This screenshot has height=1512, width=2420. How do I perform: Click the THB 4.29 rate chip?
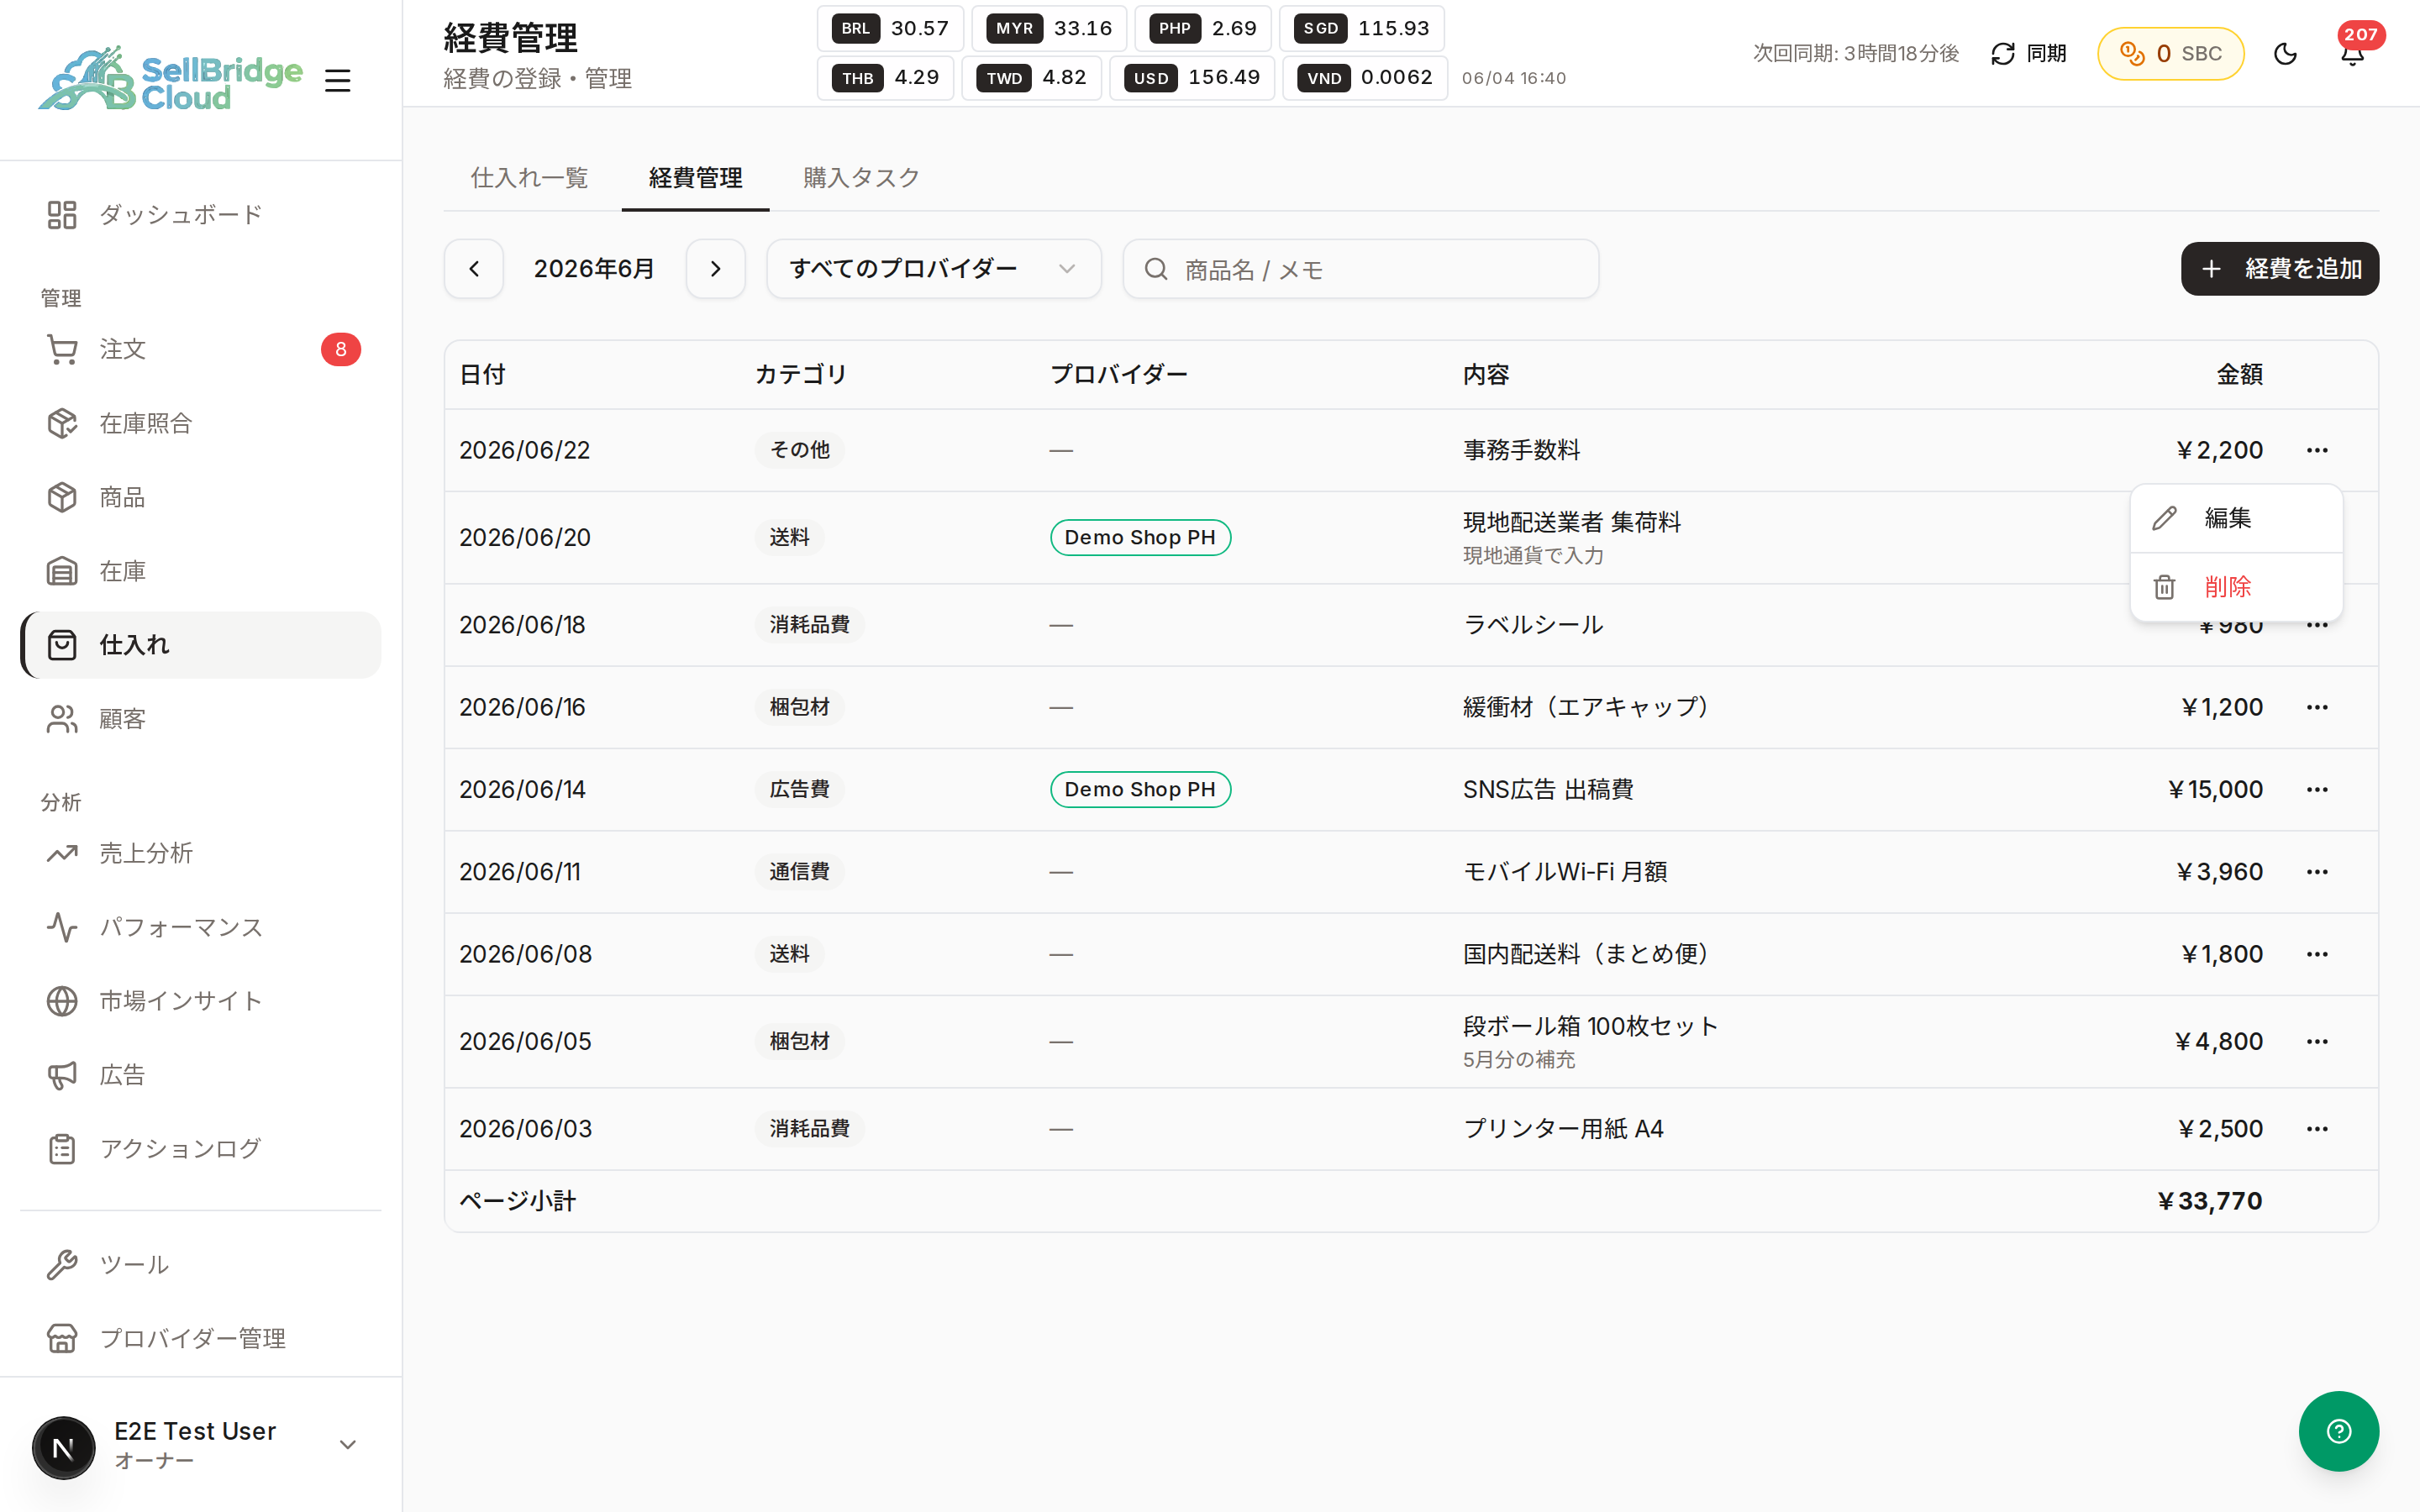tap(886, 78)
